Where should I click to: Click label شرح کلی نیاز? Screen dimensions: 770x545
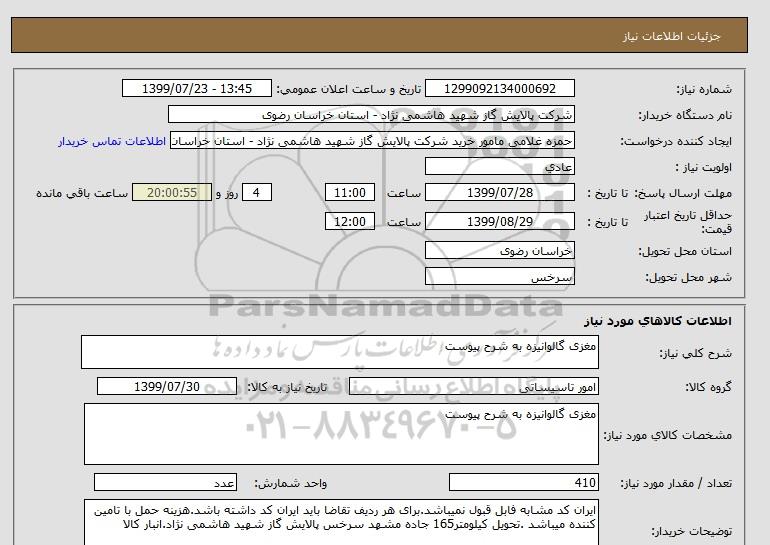point(695,353)
